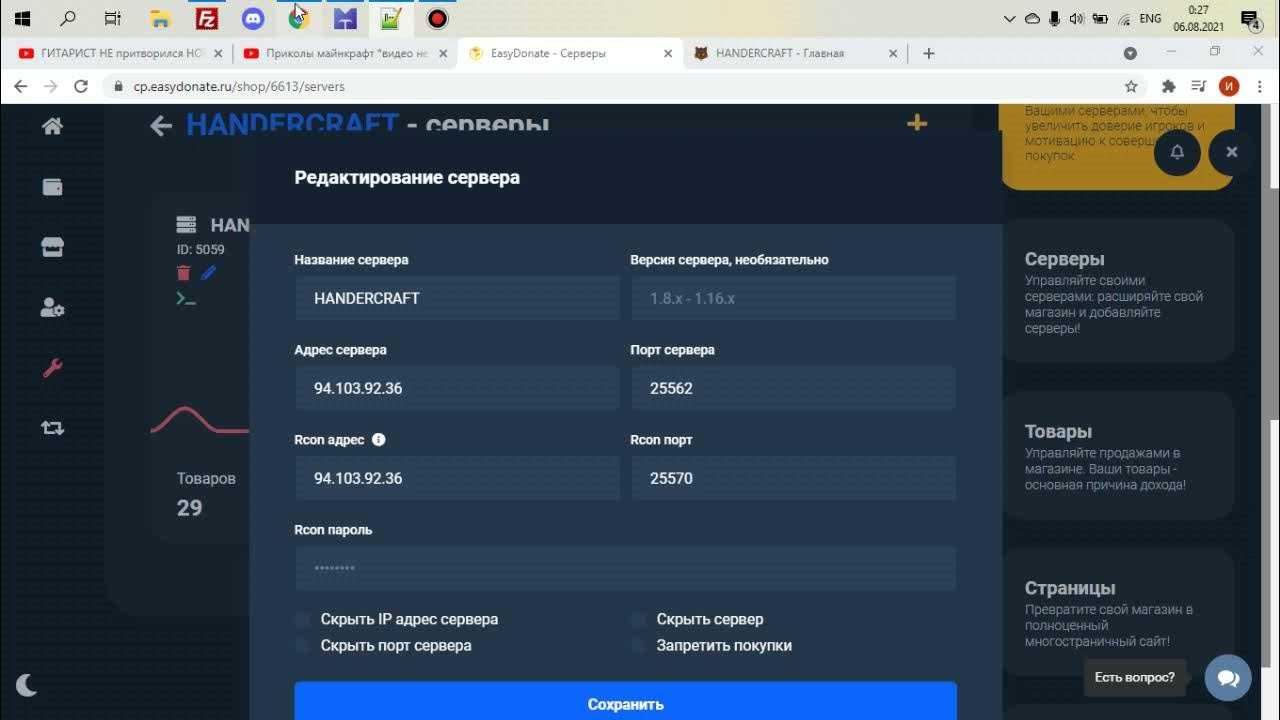Expand hidden system tray icons chevron
This screenshot has width=1280, height=720.
point(1012,18)
